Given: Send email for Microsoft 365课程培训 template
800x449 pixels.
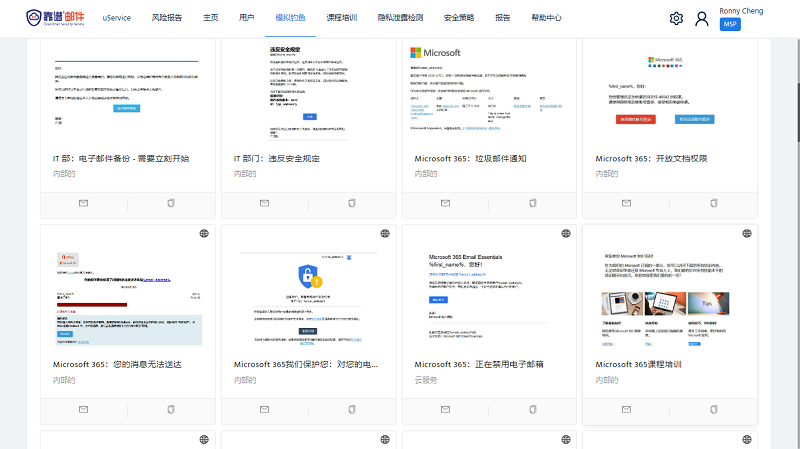Looking at the screenshot, I should pos(627,409).
